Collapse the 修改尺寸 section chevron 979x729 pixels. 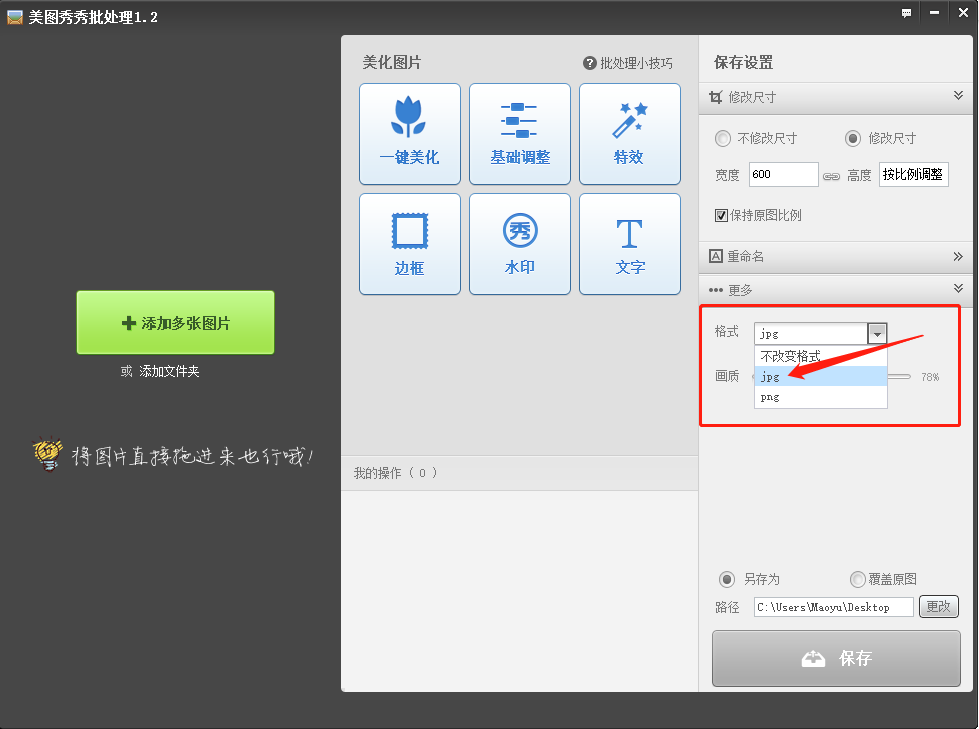[958, 96]
